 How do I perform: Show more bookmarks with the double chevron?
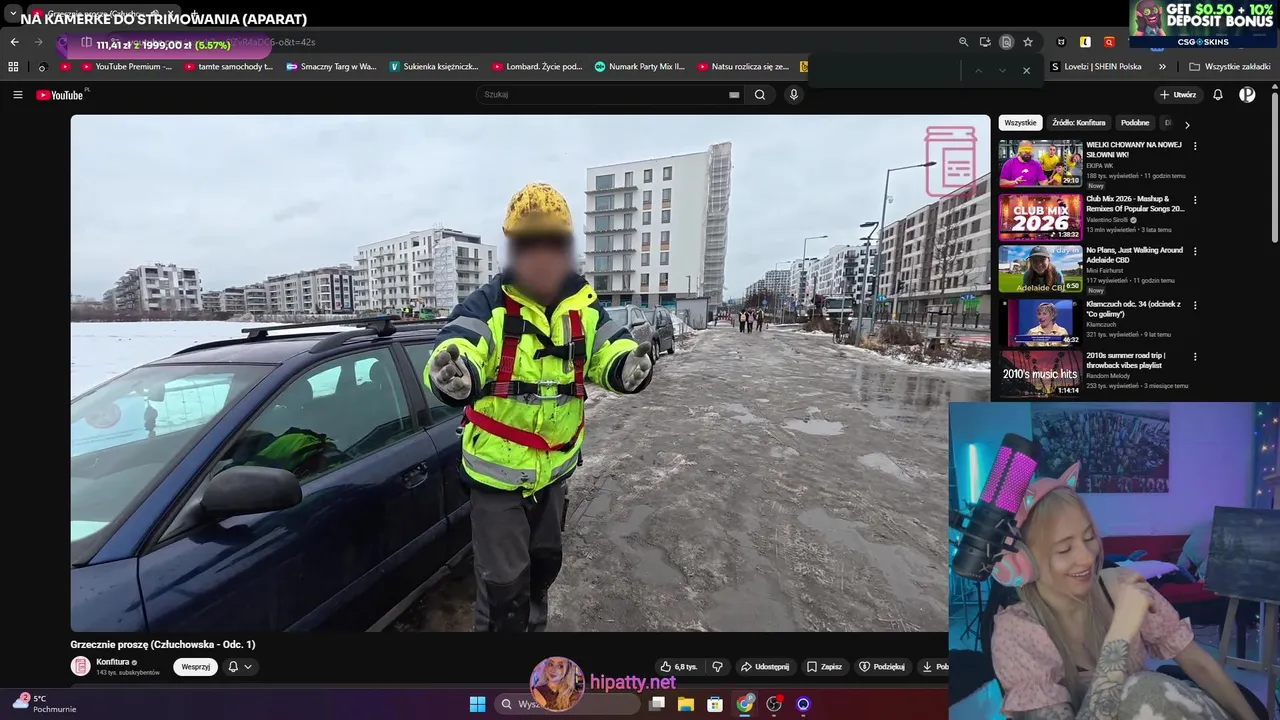tap(1162, 67)
